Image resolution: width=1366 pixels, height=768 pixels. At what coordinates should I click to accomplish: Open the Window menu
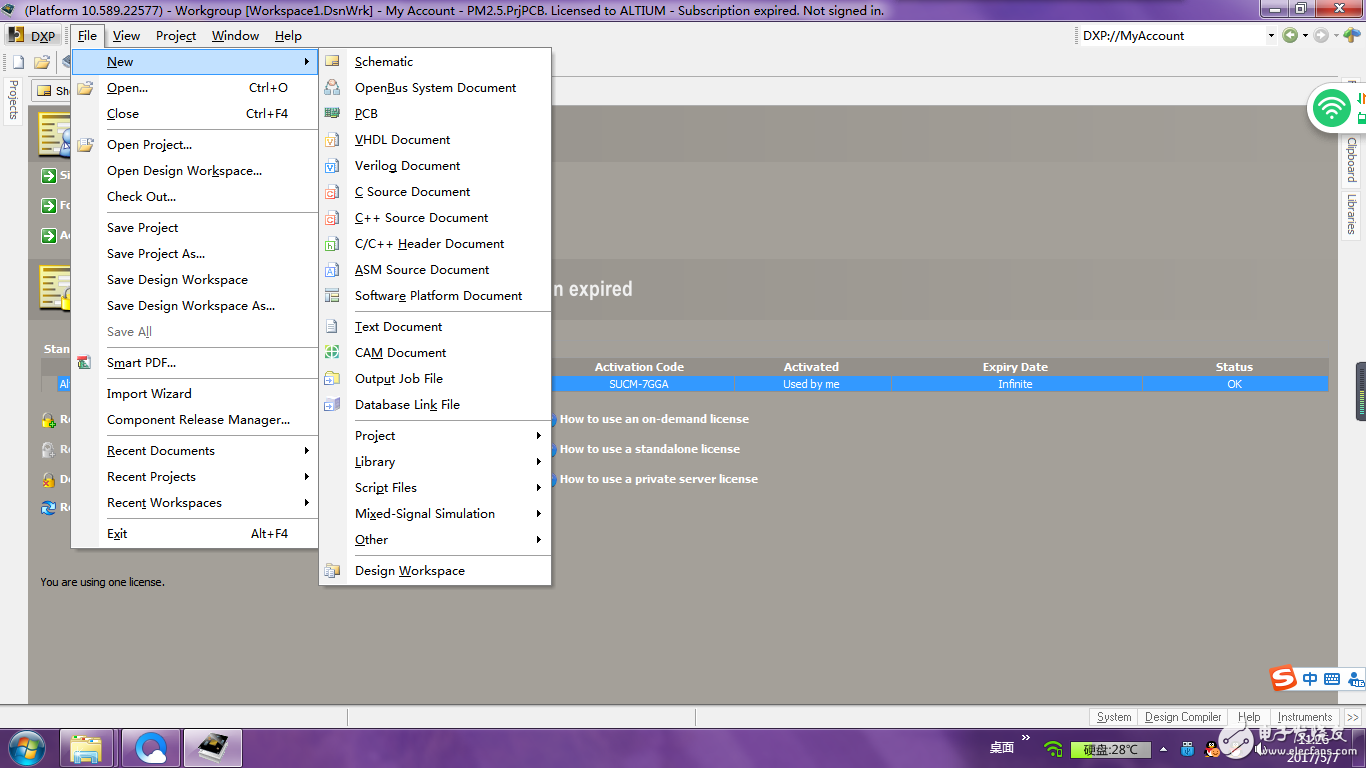coord(235,35)
